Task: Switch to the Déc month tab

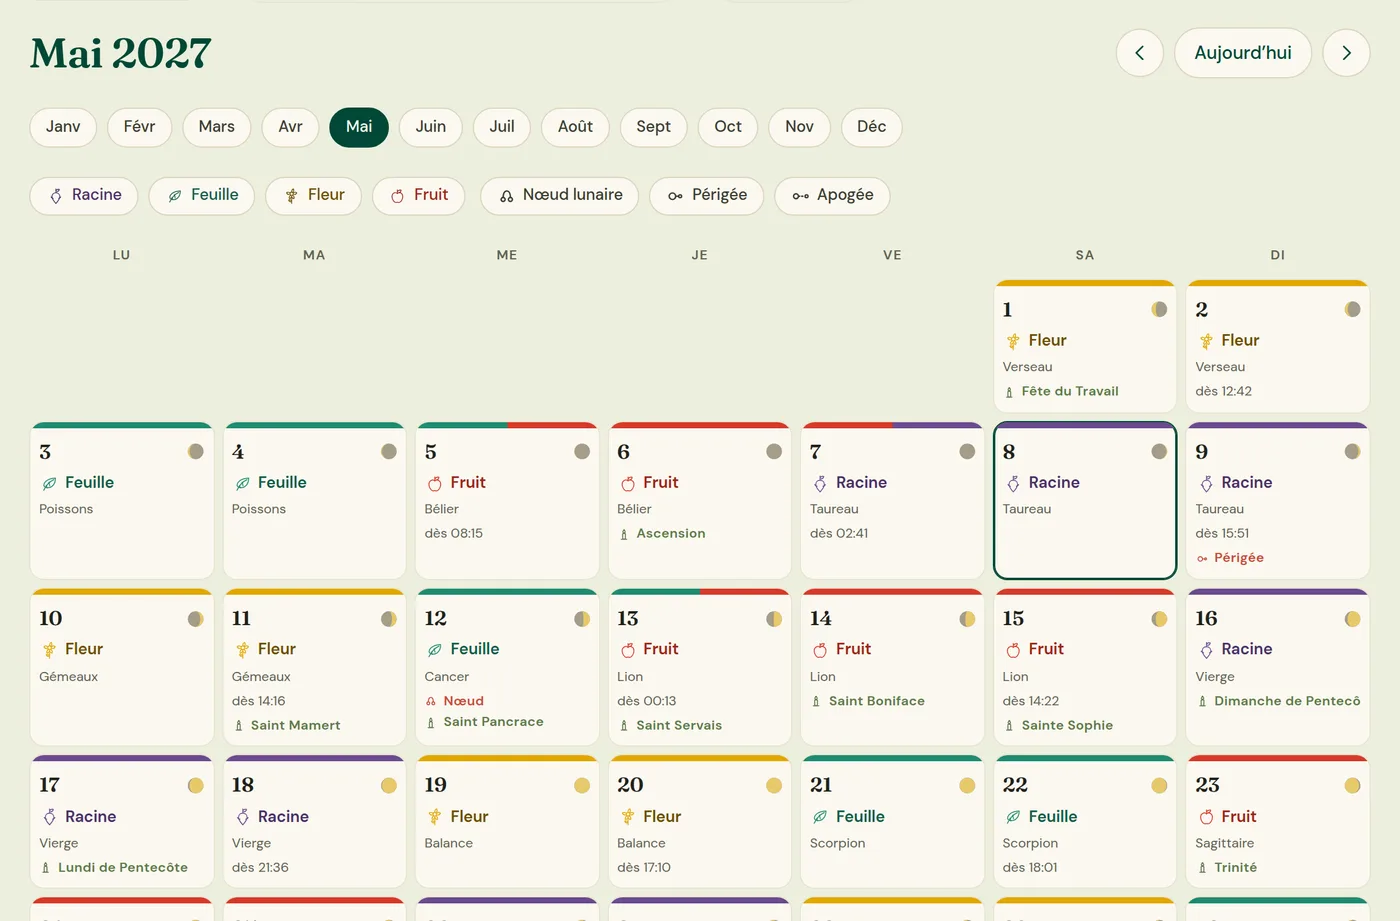Action: click(871, 127)
